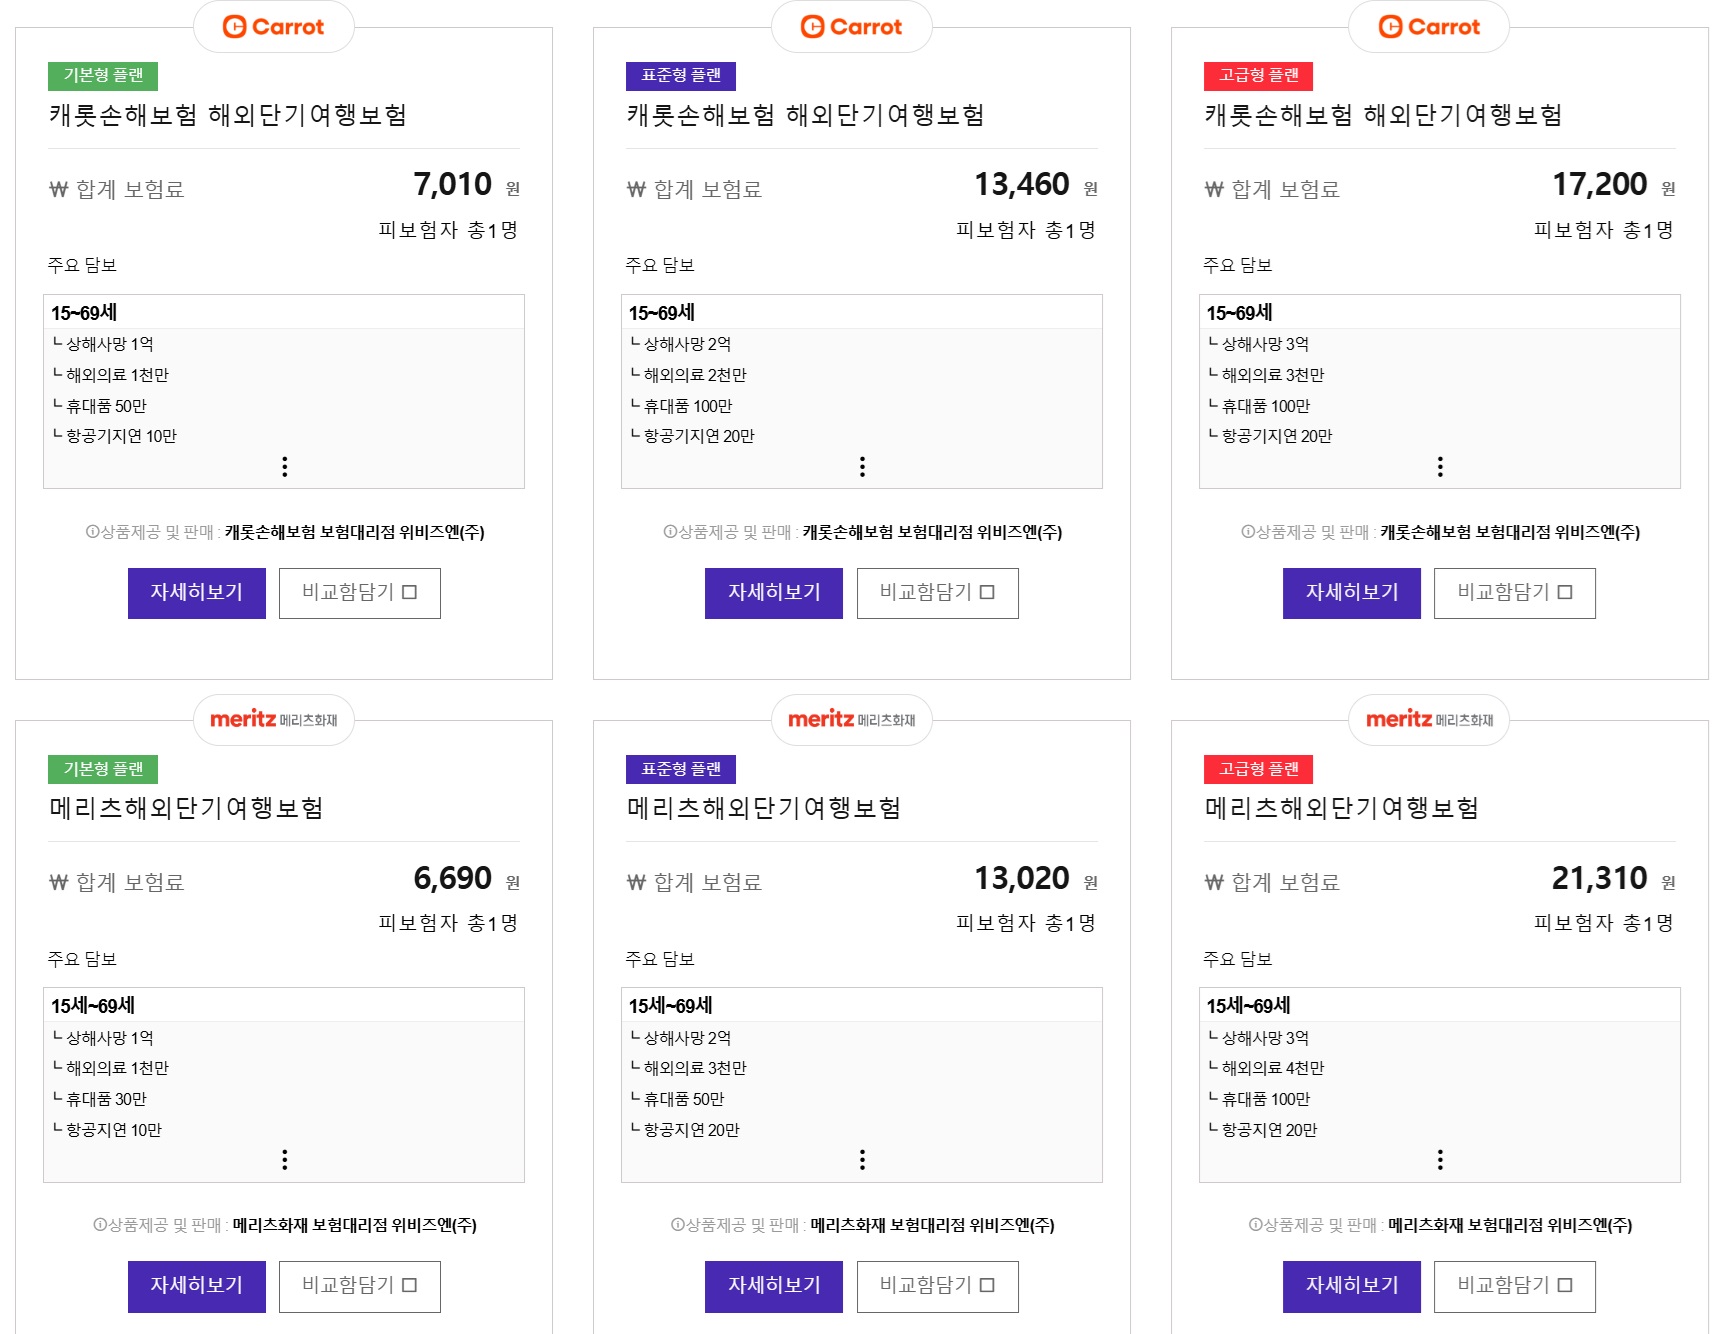
Task: Click meritz logo on 13,020원 plan card
Action: 851,719
